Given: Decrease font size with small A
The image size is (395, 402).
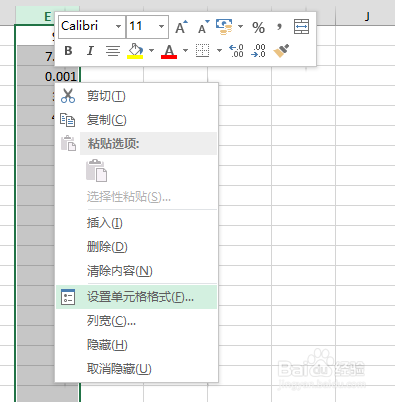Looking at the screenshot, I should tap(203, 27).
